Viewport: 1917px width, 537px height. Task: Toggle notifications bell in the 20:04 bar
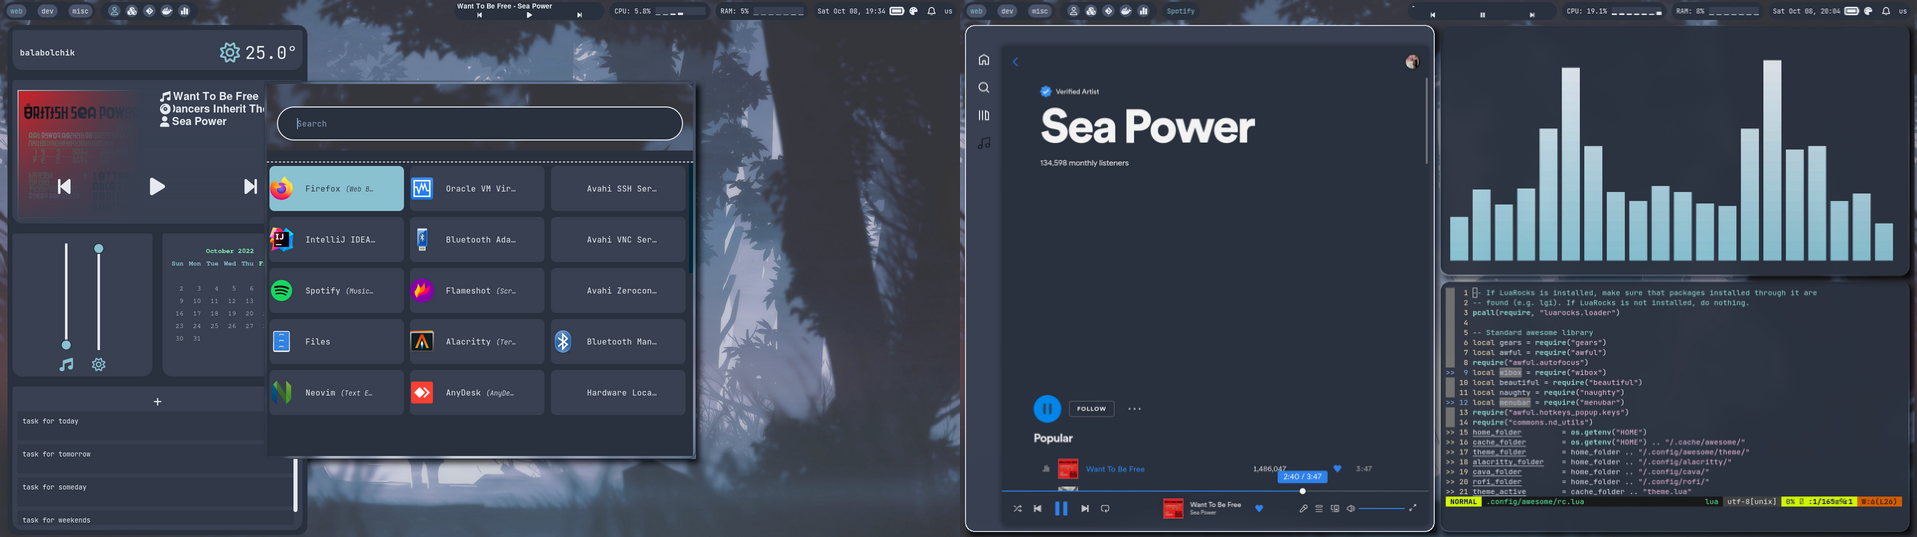tap(1886, 11)
